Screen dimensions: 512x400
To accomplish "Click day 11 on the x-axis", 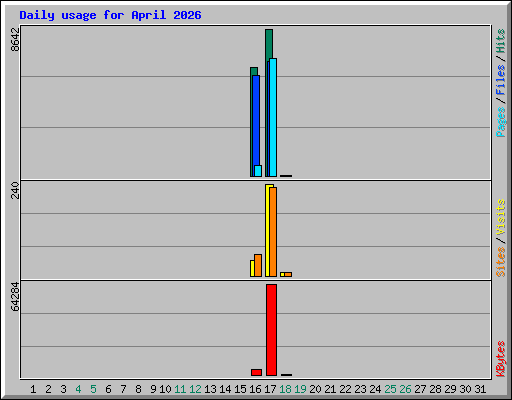I will click(x=180, y=389).
